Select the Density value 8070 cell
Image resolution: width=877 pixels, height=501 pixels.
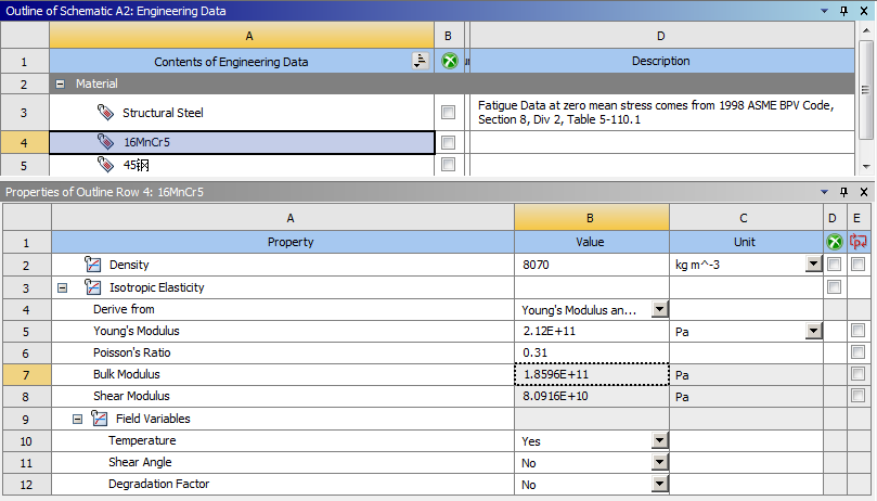(x=592, y=264)
